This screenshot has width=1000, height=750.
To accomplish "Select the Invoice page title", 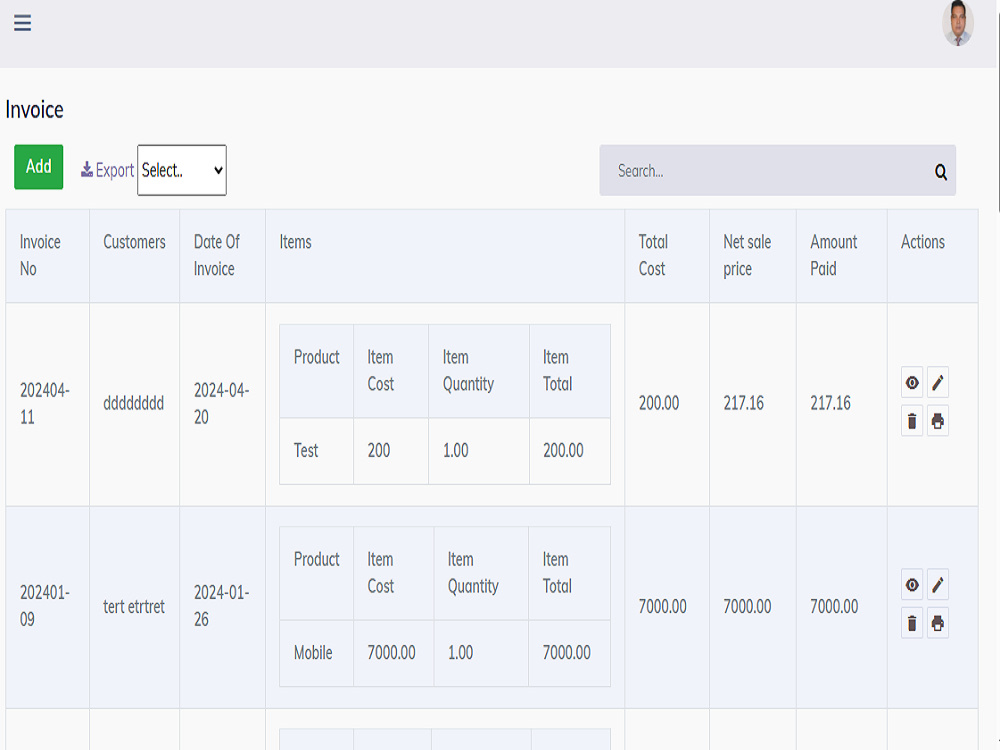I will 35,110.
